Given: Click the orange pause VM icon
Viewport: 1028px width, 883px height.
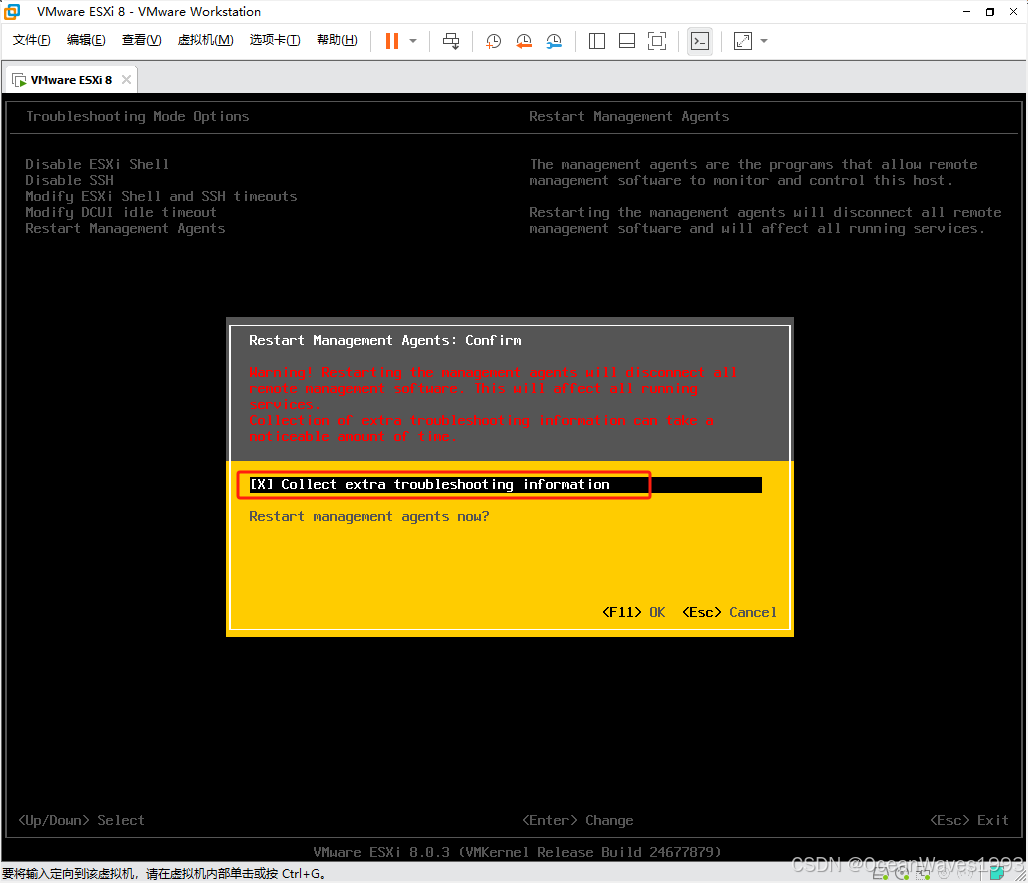Looking at the screenshot, I should pos(392,41).
